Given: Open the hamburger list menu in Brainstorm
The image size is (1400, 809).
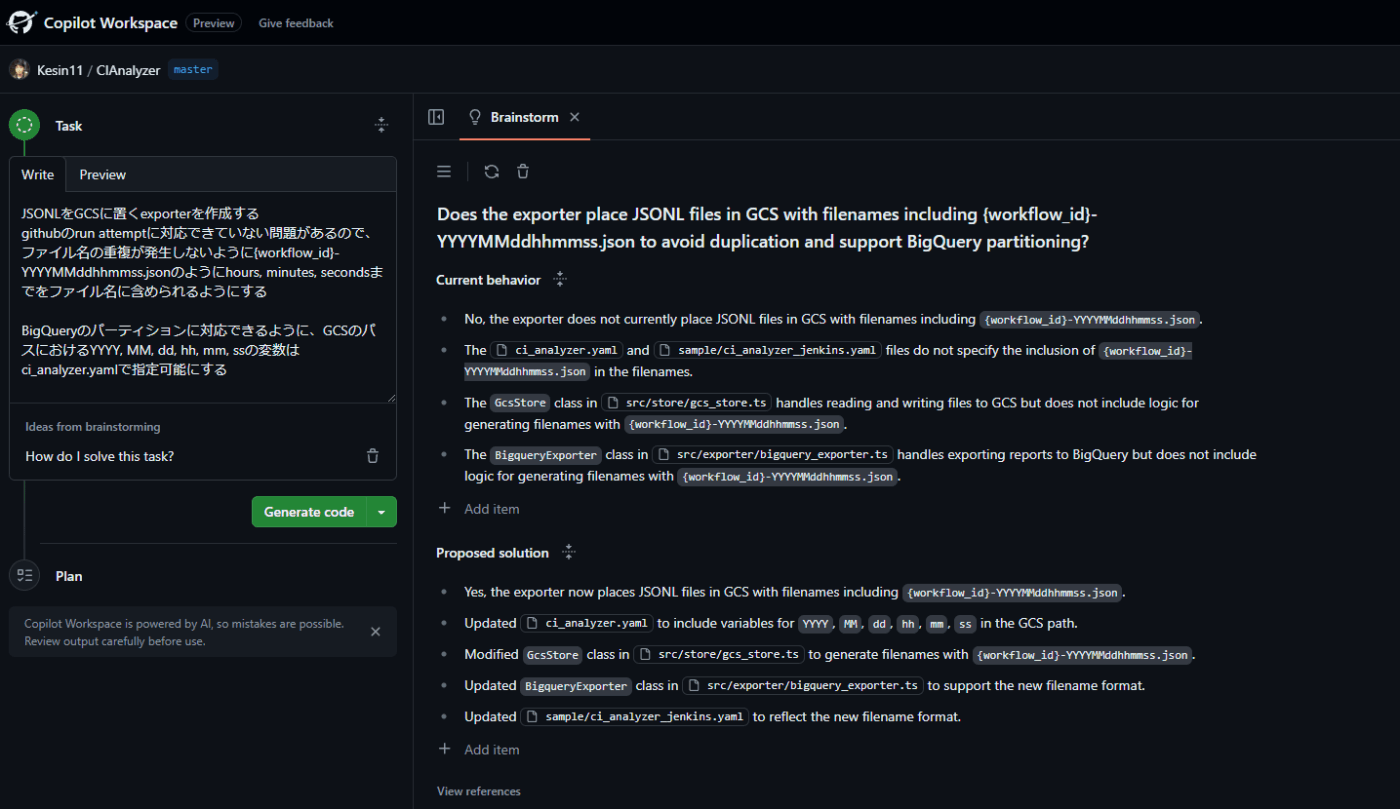Looking at the screenshot, I should (444, 172).
